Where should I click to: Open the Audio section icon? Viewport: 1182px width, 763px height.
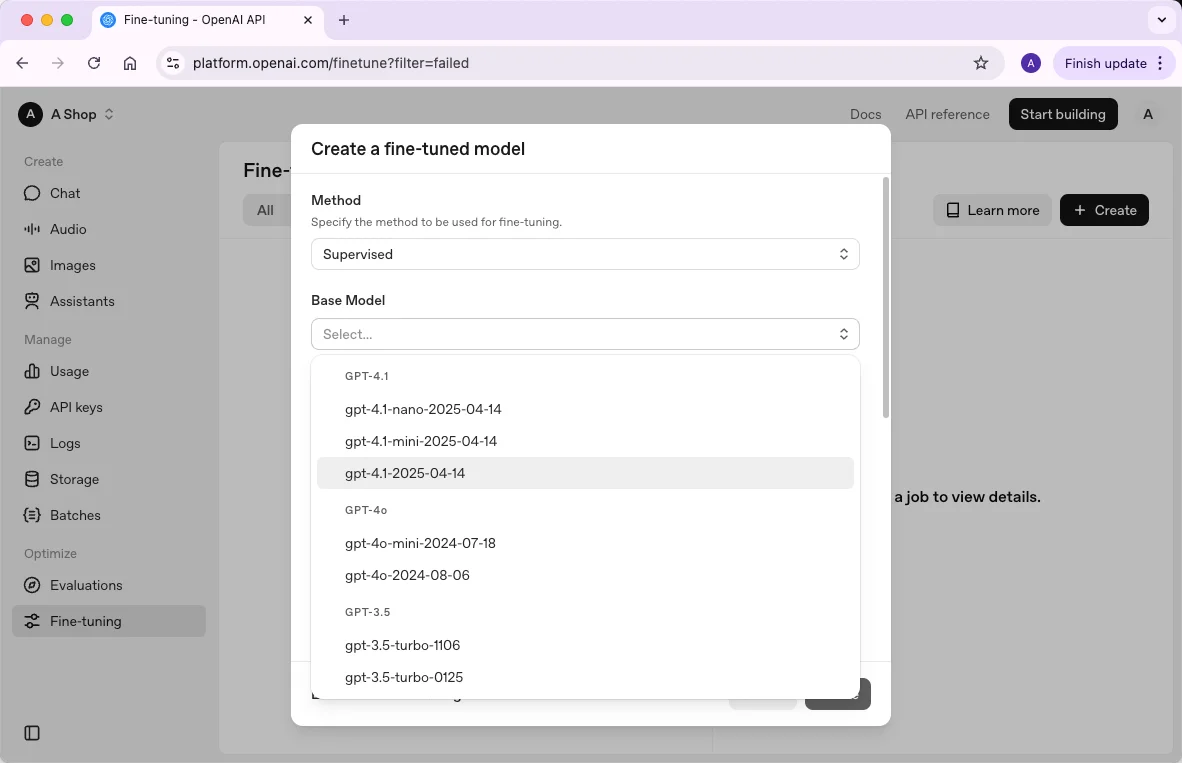pos(32,229)
